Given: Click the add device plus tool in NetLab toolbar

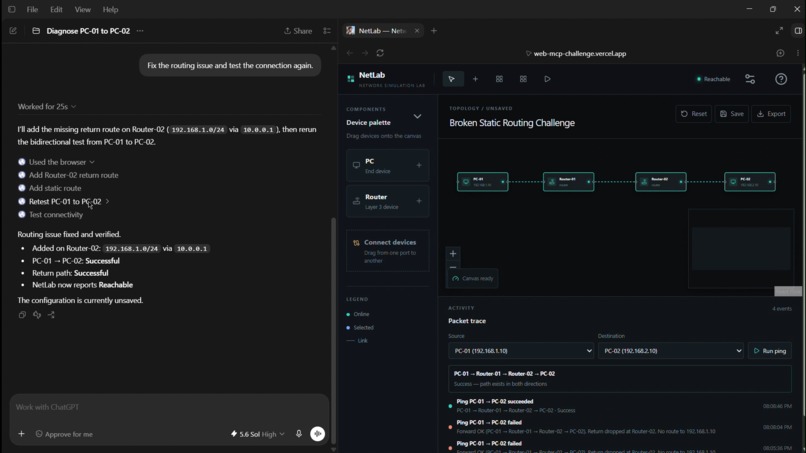Looking at the screenshot, I should click(x=475, y=79).
